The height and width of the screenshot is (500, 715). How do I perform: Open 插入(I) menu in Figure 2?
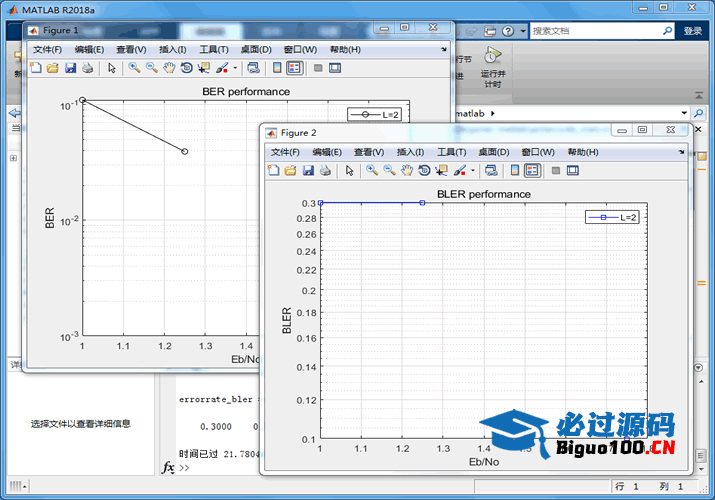pyautogui.click(x=410, y=152)
